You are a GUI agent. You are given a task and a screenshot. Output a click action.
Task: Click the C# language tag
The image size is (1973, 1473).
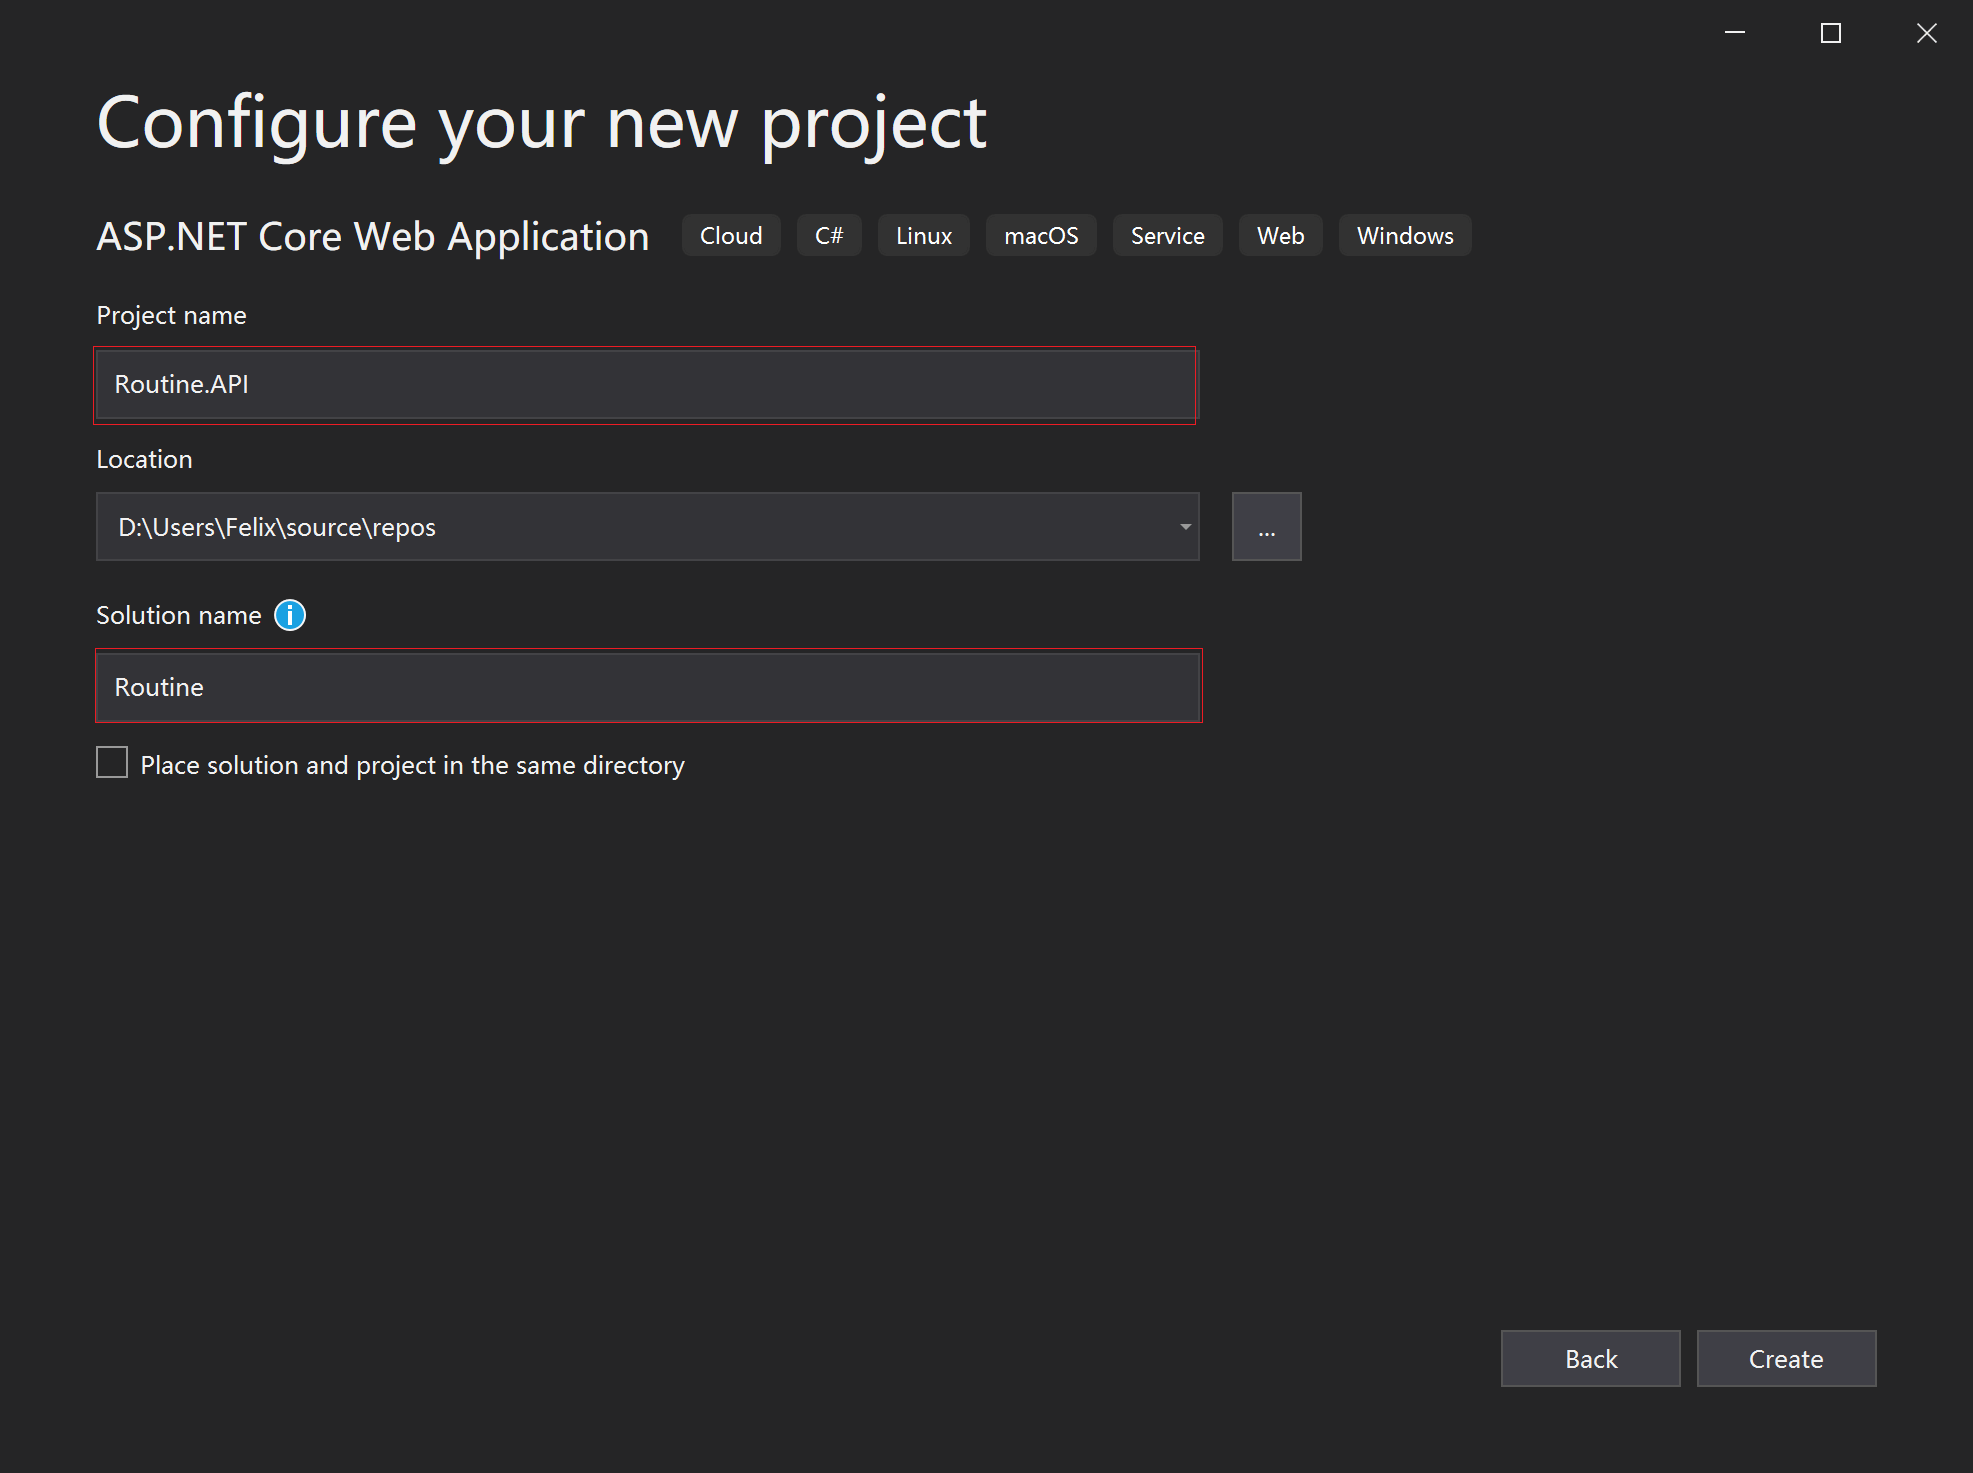(x=829, y=236)
